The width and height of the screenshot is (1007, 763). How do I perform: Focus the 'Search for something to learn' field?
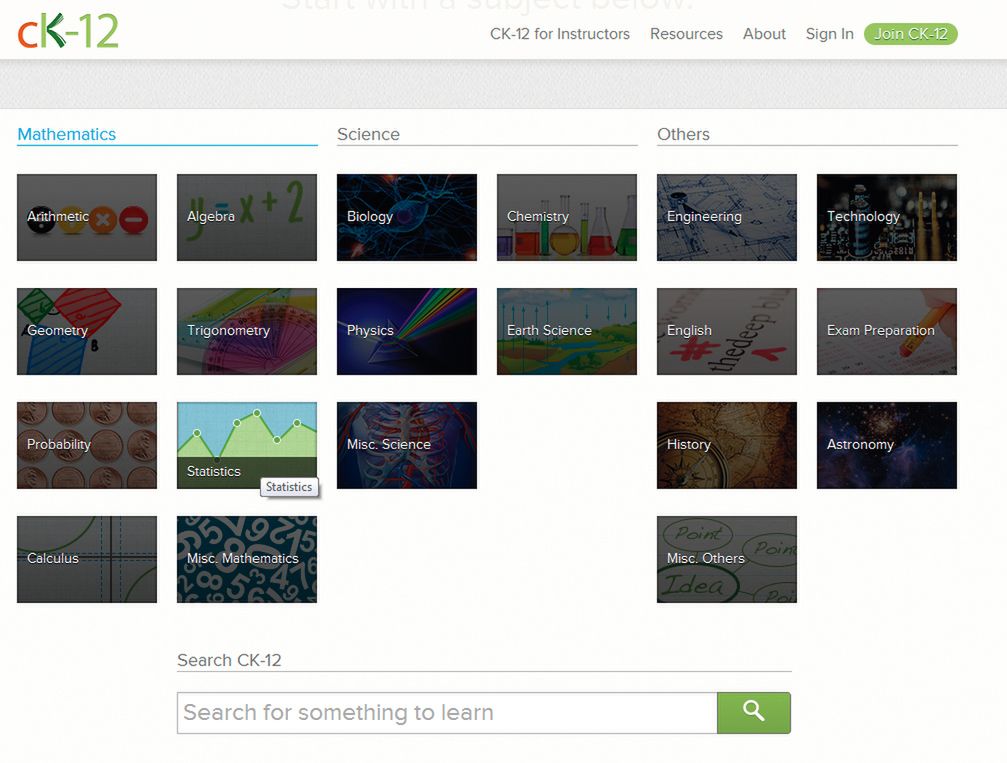tap(447, 712)
